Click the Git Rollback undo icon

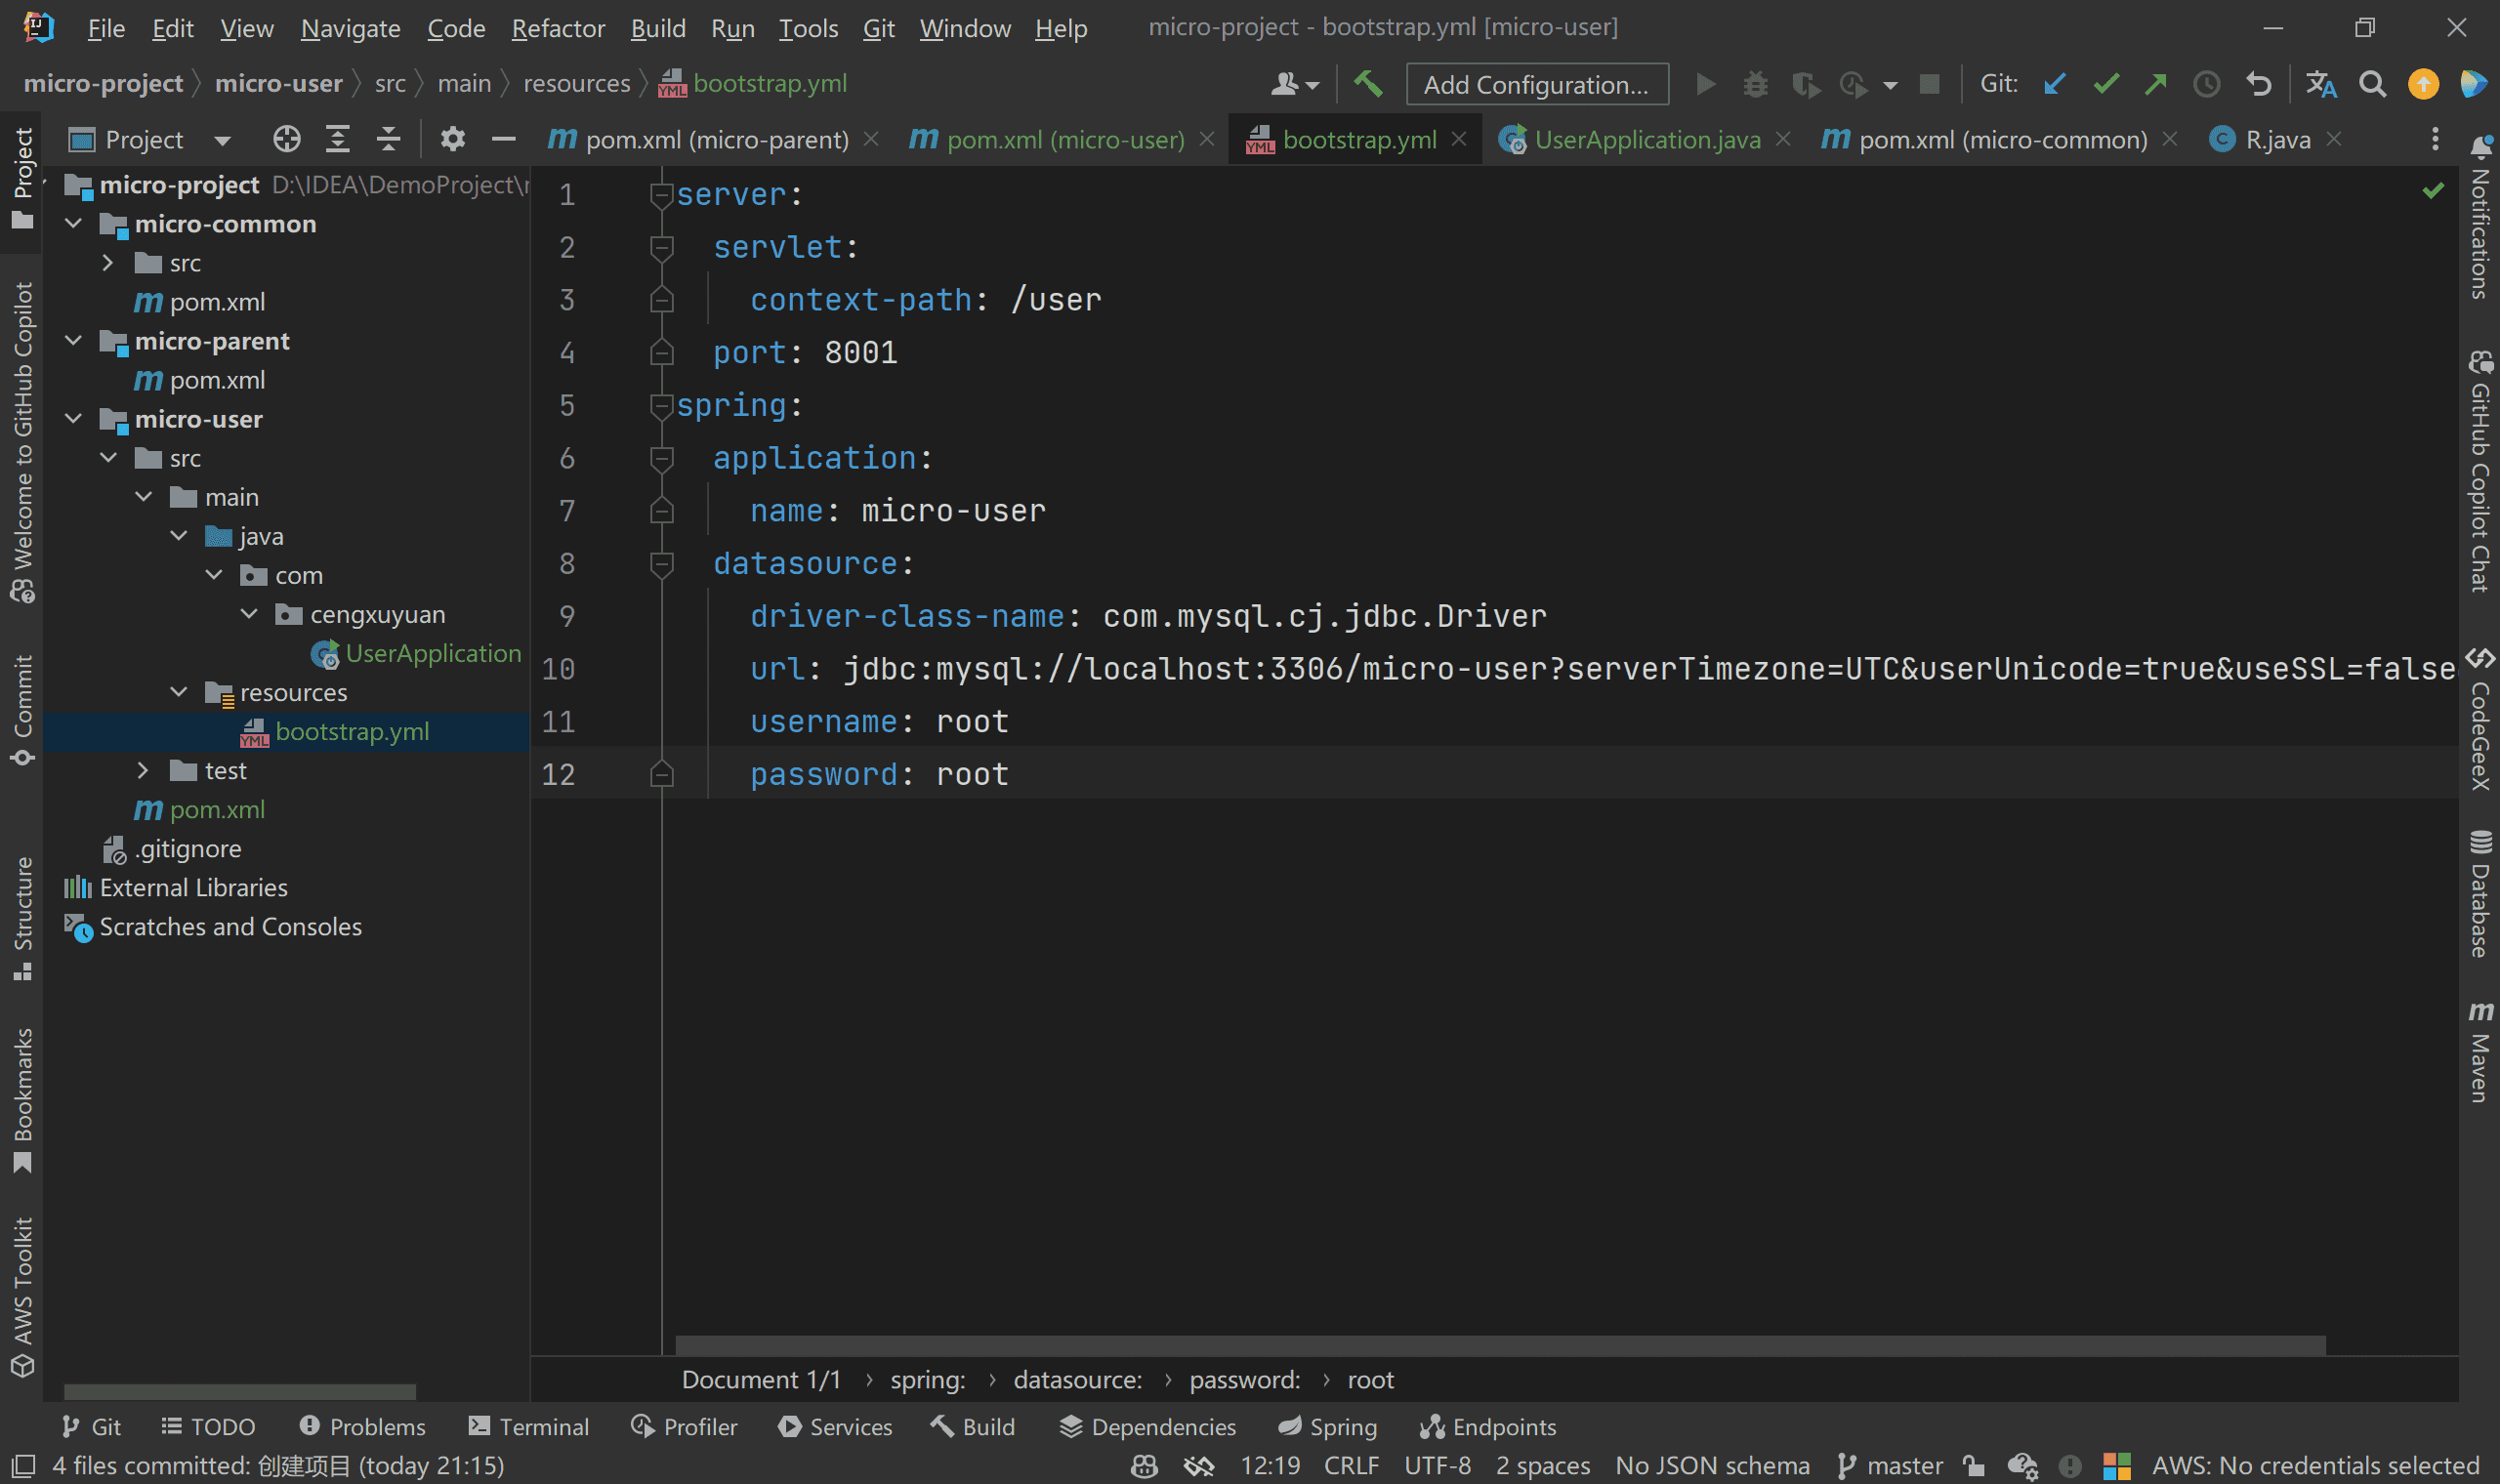(2258, 84)
